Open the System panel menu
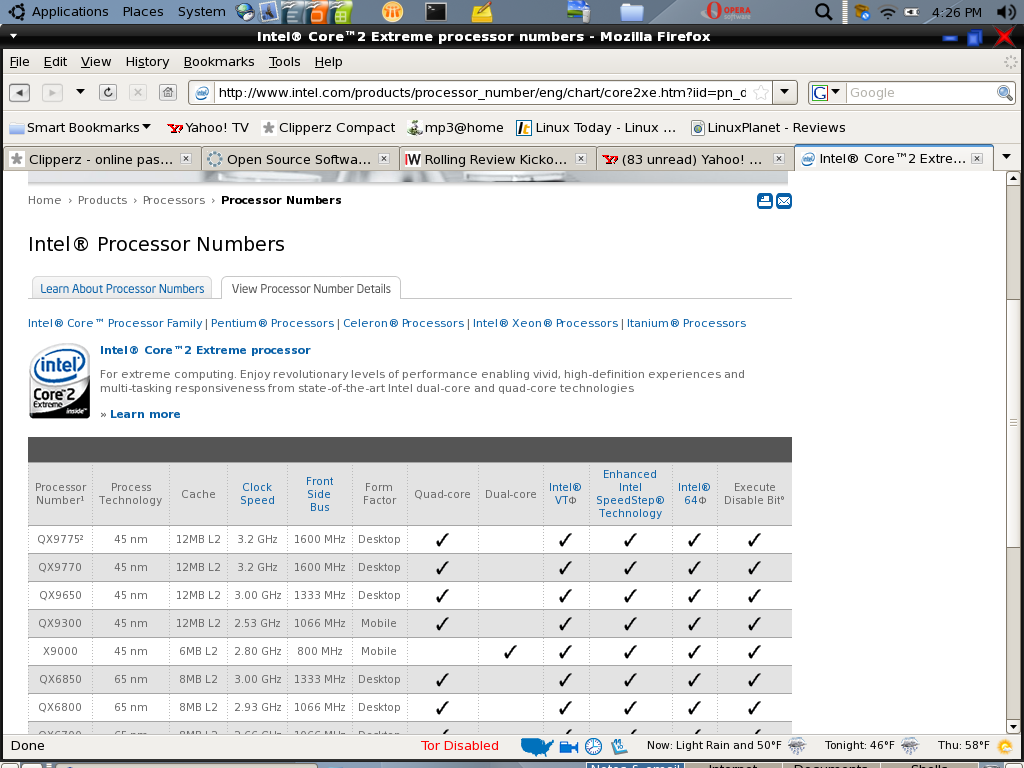1024x768 pixels. click(202, 12)
